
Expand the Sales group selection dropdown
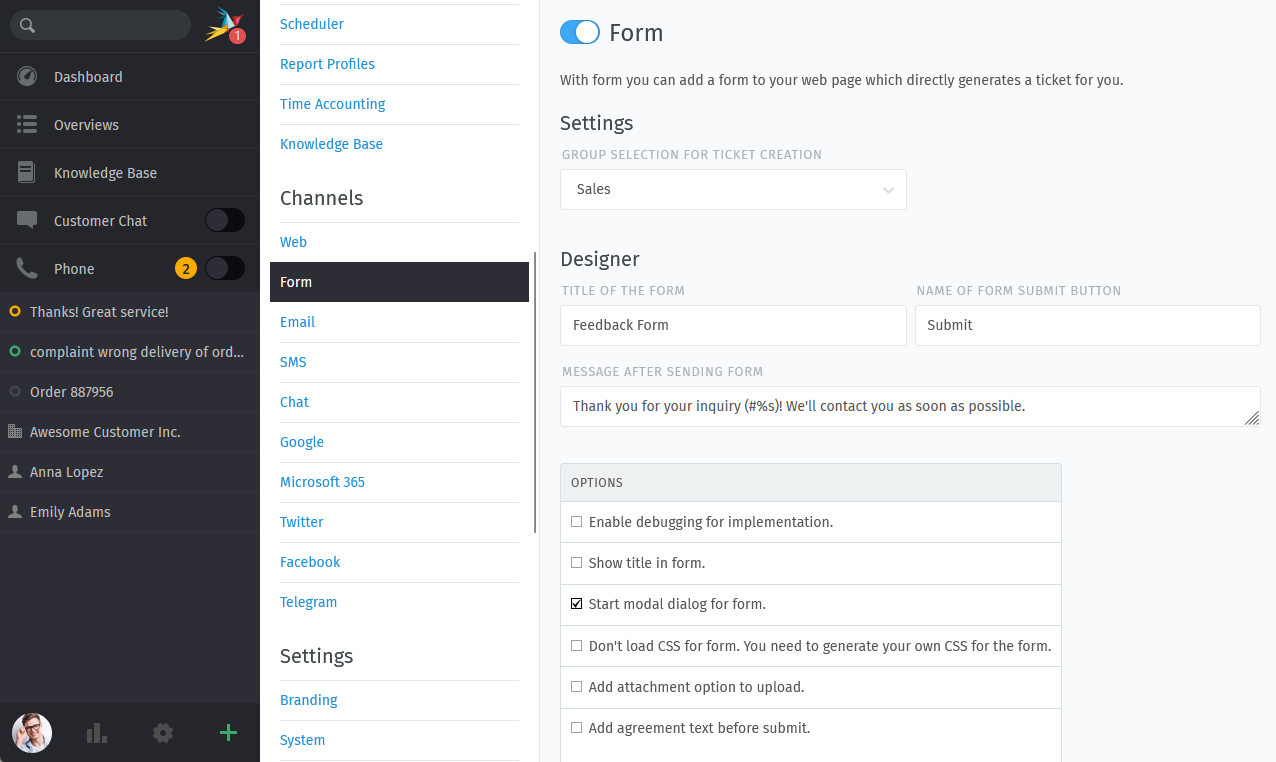click(x=733, y=190)
